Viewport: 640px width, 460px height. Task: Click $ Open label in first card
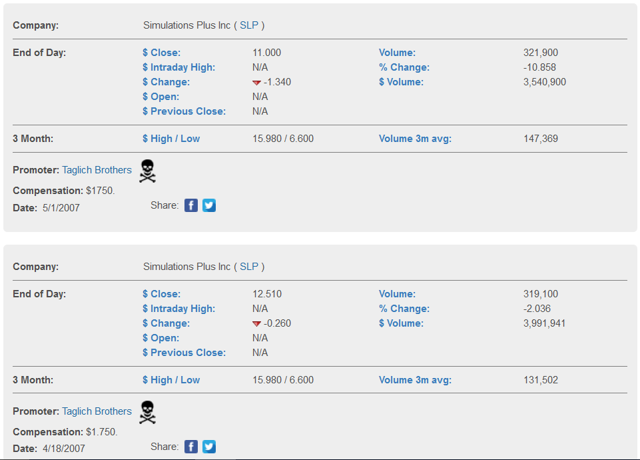(161, 97)
